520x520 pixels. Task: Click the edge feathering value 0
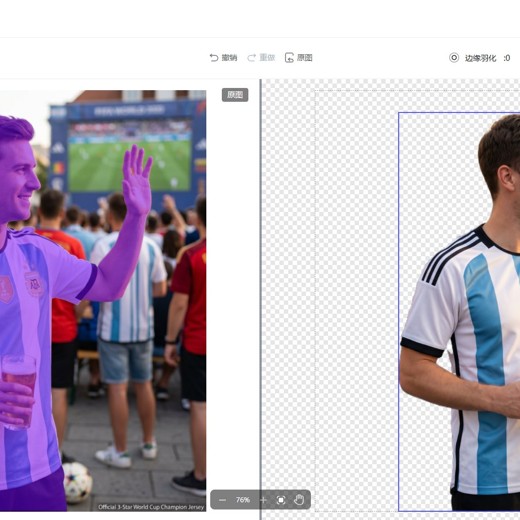coord(508,58)
